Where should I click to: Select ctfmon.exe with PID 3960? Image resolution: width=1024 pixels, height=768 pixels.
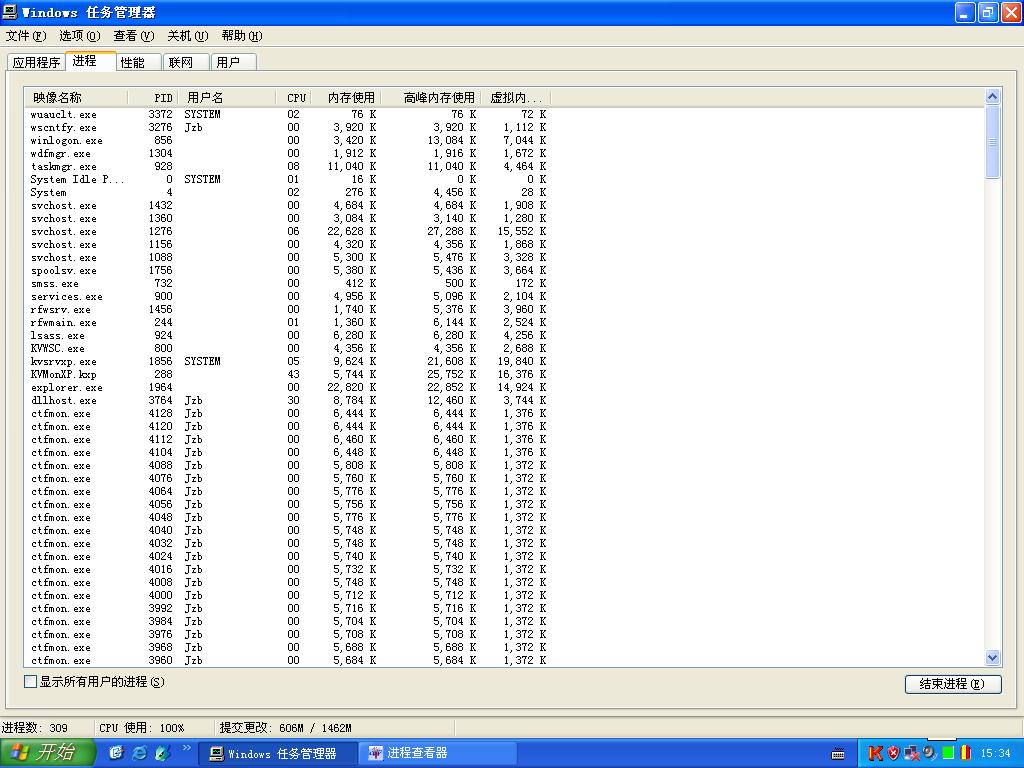(287, 660)
